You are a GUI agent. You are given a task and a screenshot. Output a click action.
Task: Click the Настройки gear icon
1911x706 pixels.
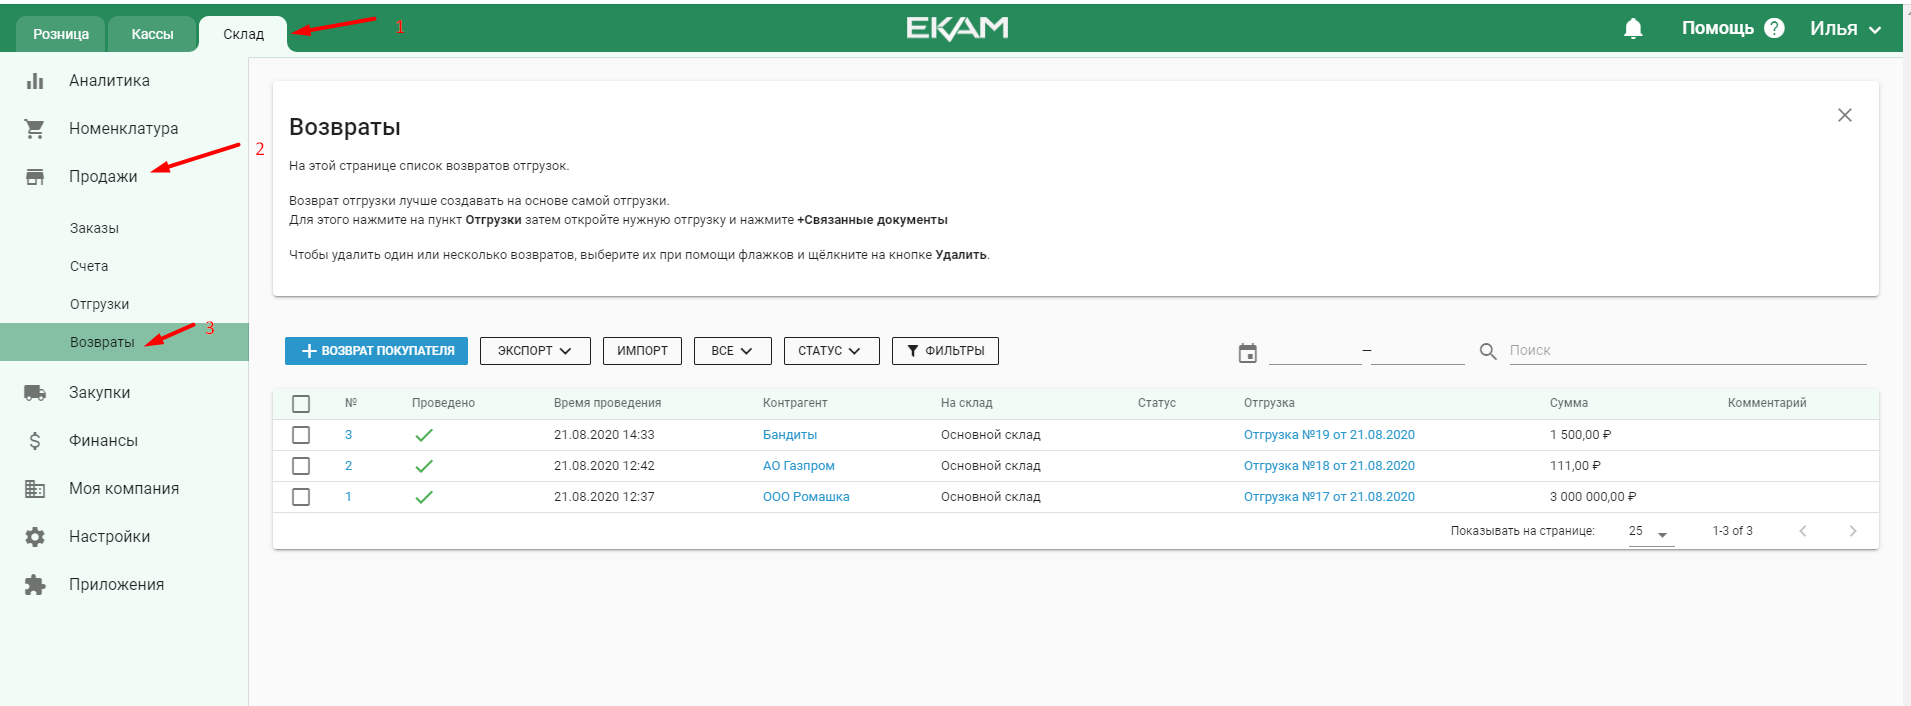pos(35,537)
